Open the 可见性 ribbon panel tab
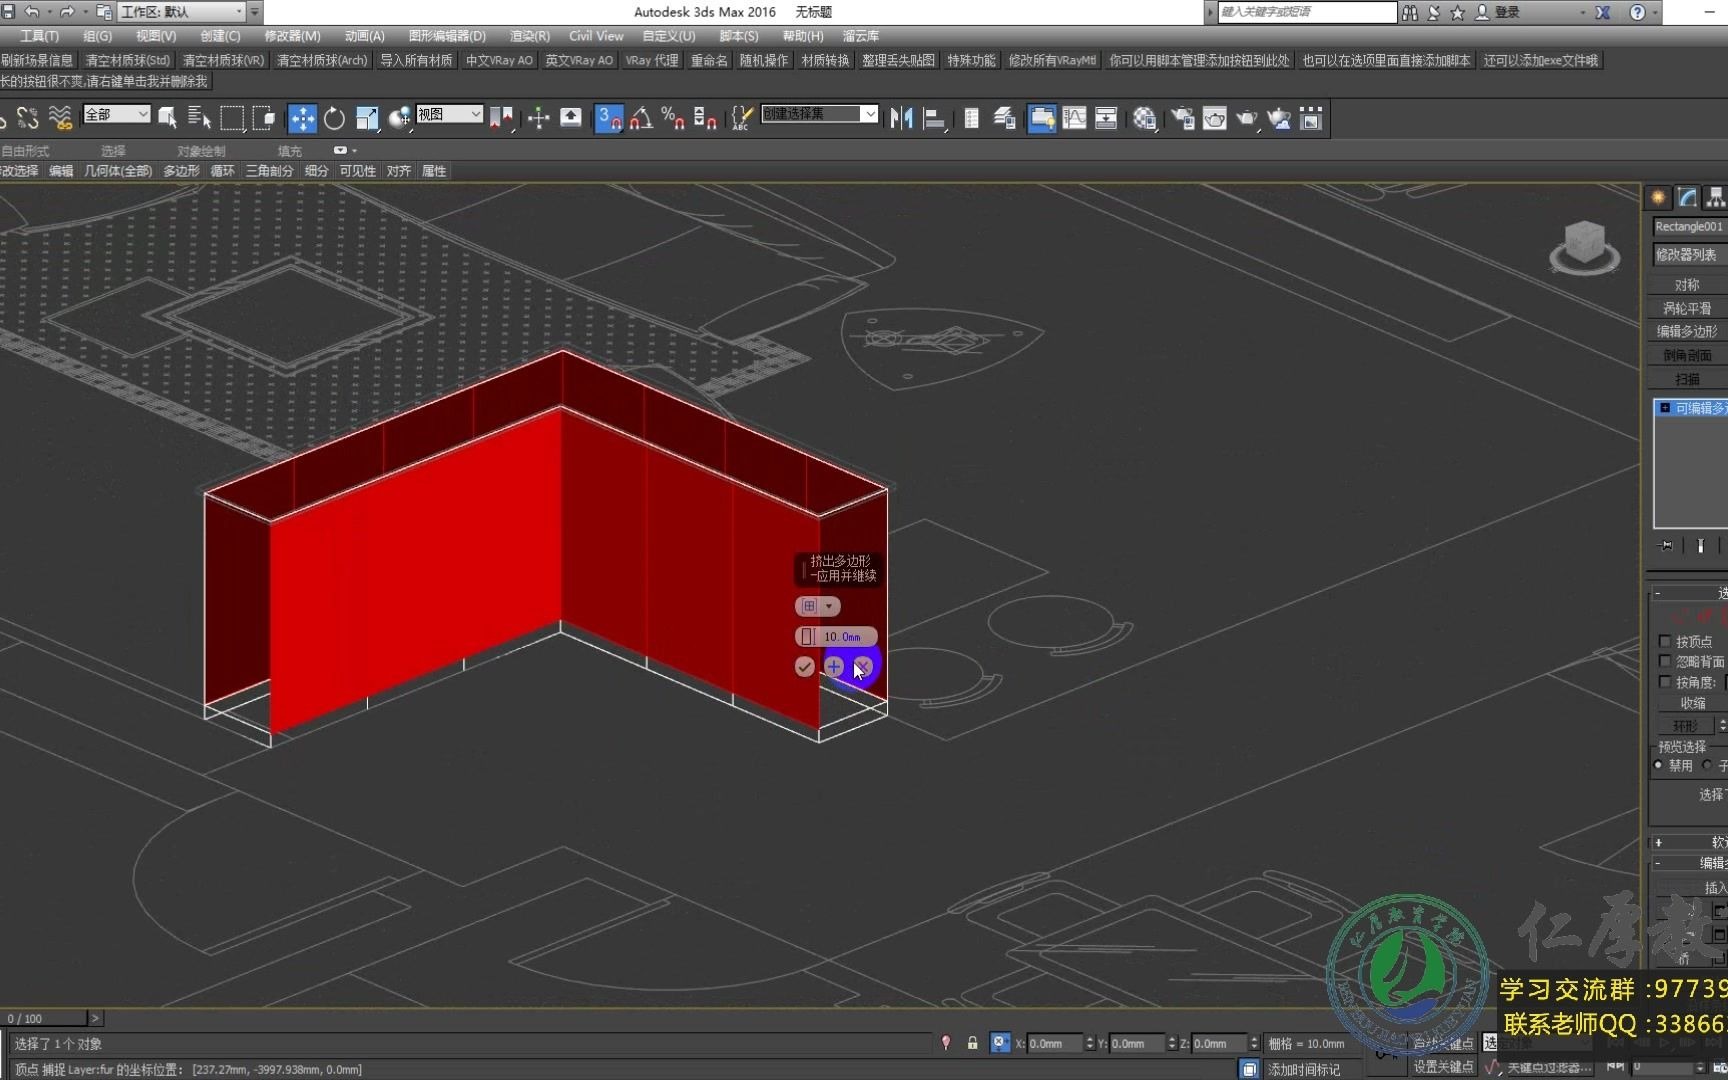The image size is (1728, 1080). 357,171
